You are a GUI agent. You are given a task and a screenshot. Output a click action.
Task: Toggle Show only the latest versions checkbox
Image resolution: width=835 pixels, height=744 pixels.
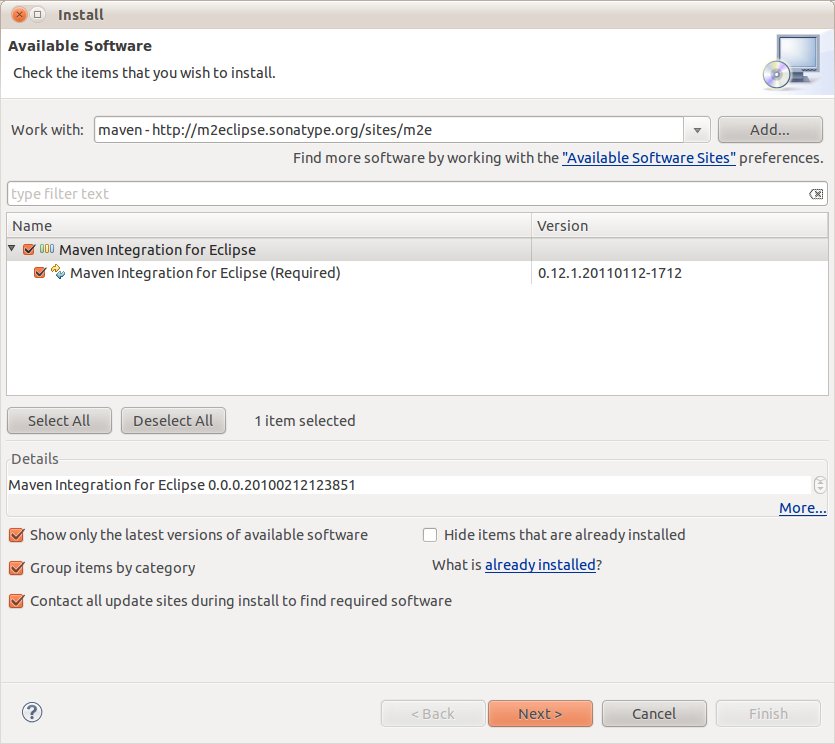[x=17, y=535]
